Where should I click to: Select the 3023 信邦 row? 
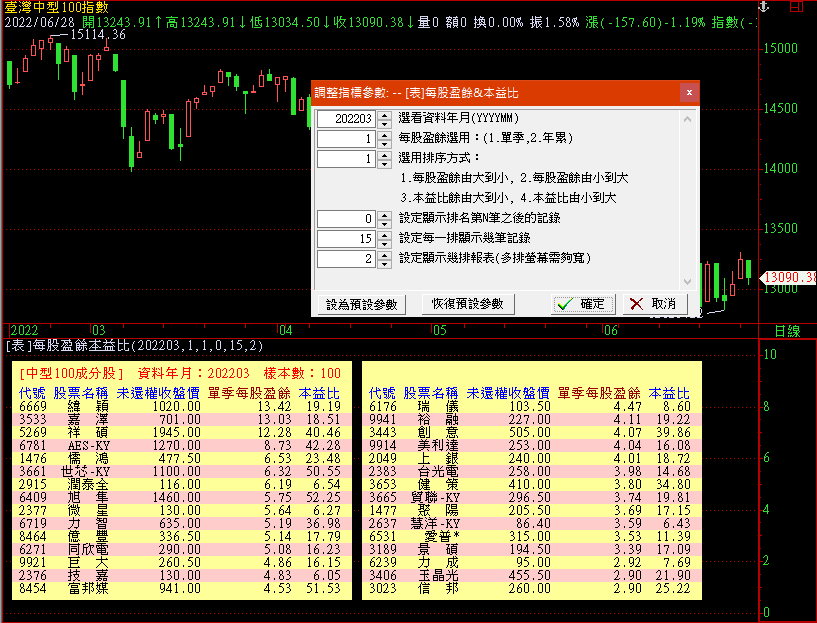pyautogui.click(x=531, y=589)
